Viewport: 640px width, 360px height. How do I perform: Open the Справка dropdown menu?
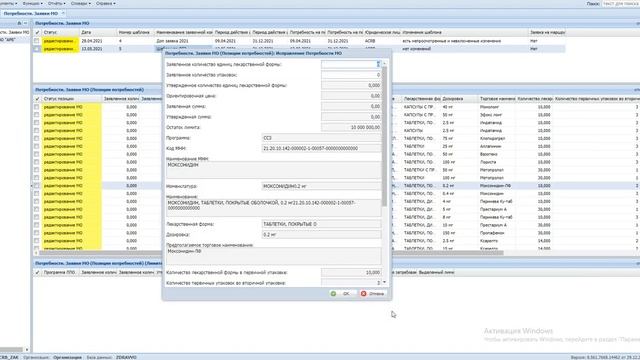point(105,3)
